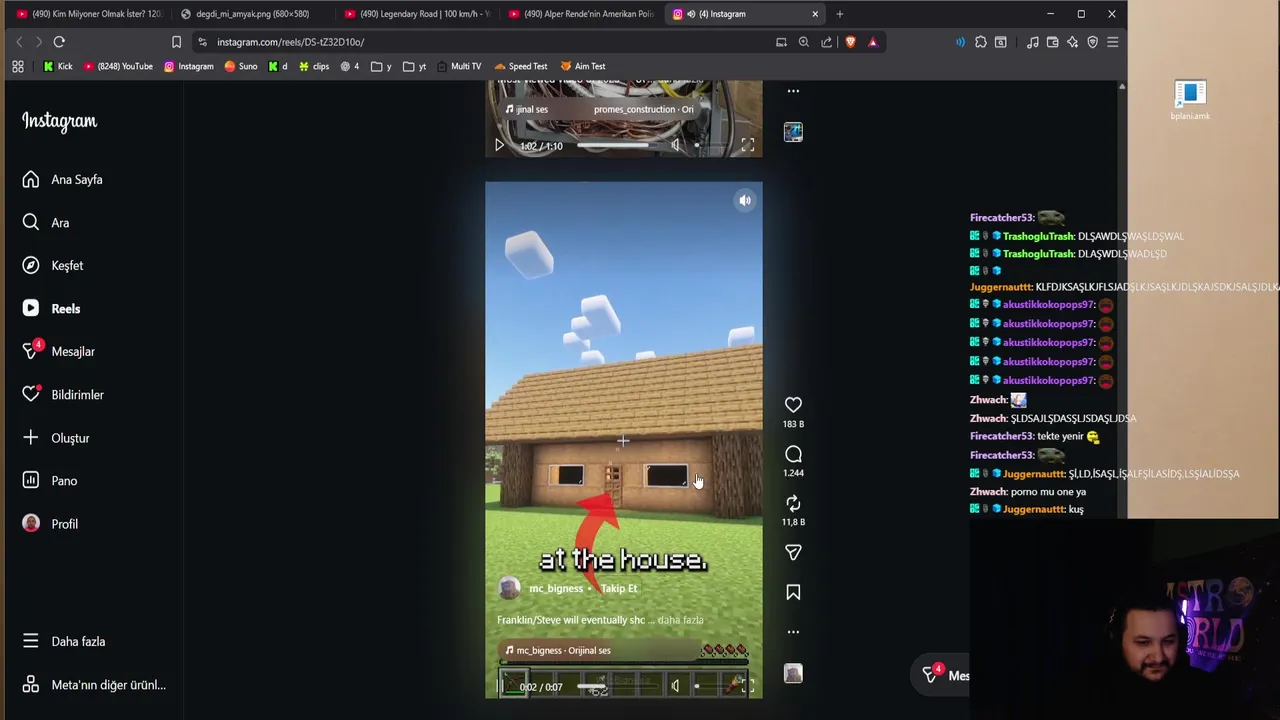Open Kick bookmark
This screenshot has height=720, width=1280.
57,66
